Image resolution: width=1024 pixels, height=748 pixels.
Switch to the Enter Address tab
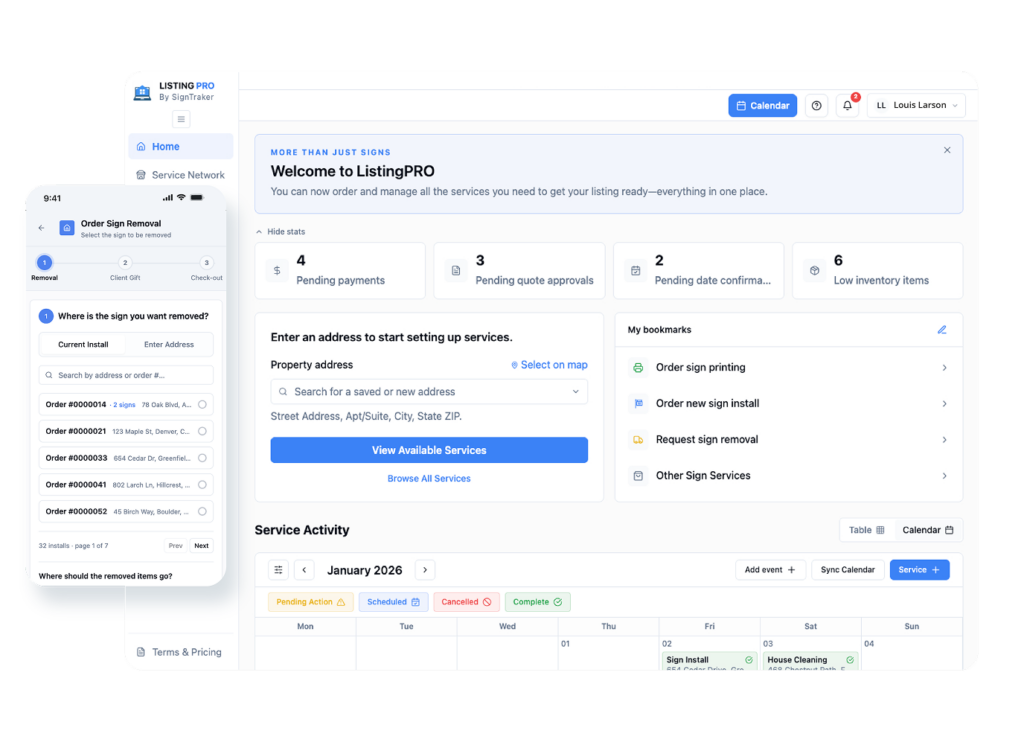[x=169, y=345]
